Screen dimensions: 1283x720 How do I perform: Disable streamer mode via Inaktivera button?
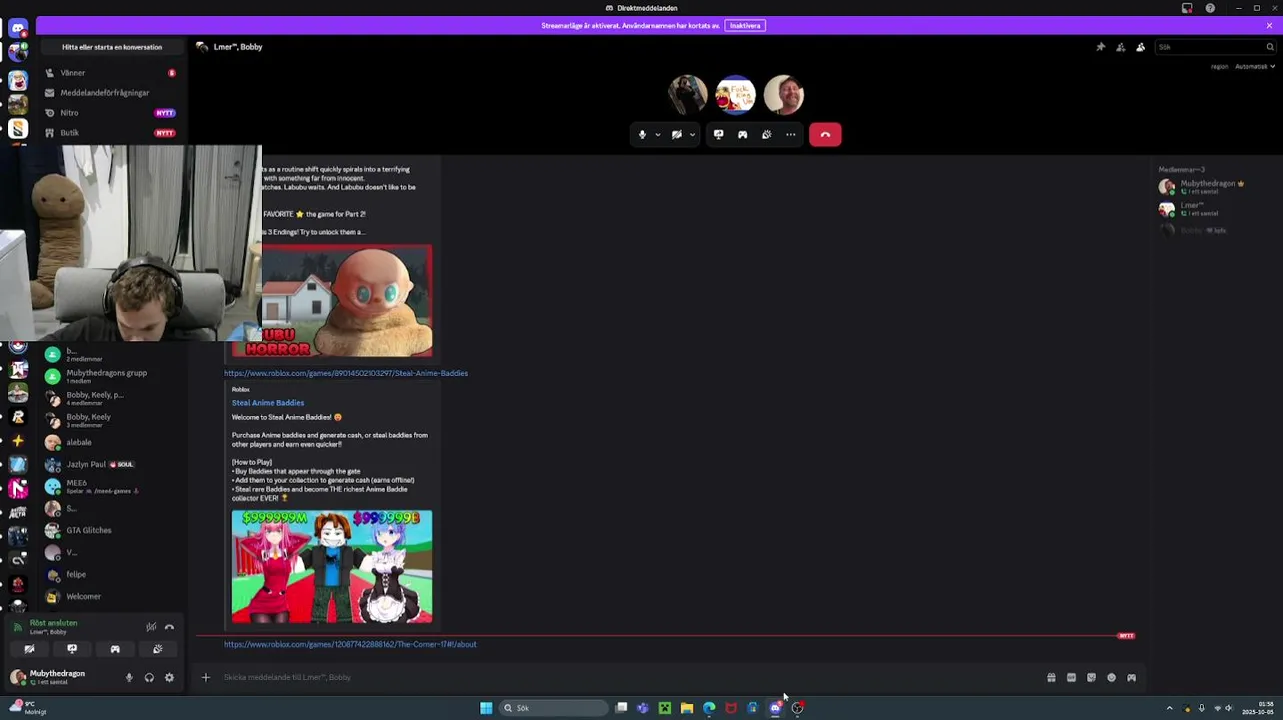click(x=745, y=25)
